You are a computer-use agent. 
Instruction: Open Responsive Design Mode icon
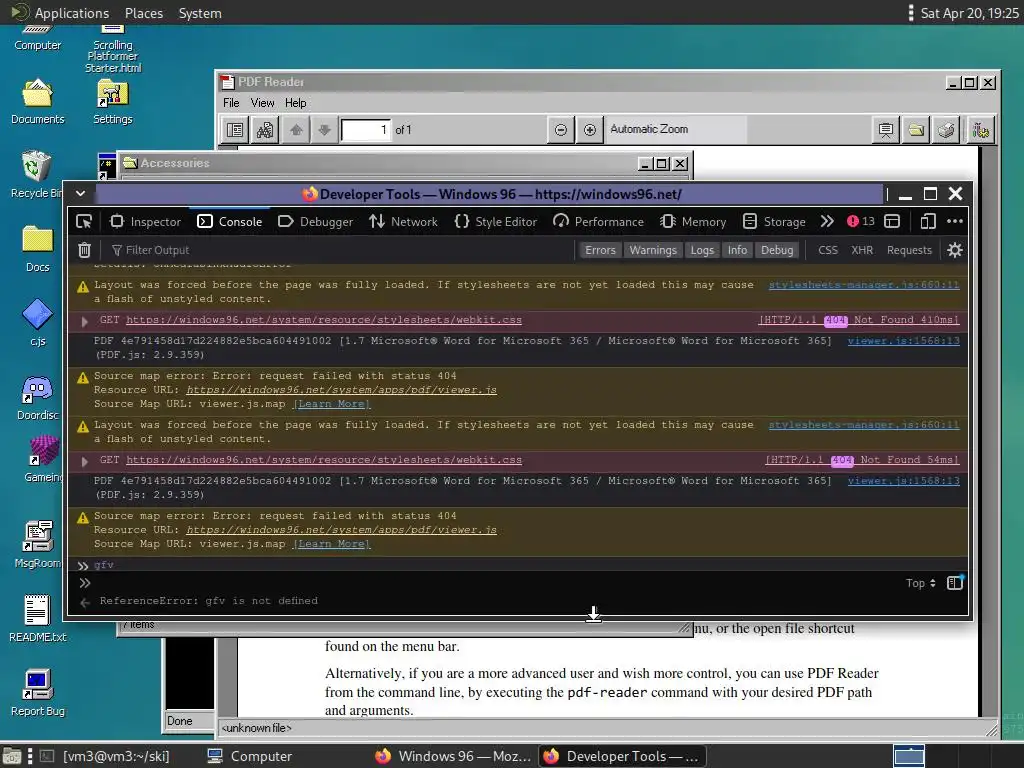click(x=928, y=221)
